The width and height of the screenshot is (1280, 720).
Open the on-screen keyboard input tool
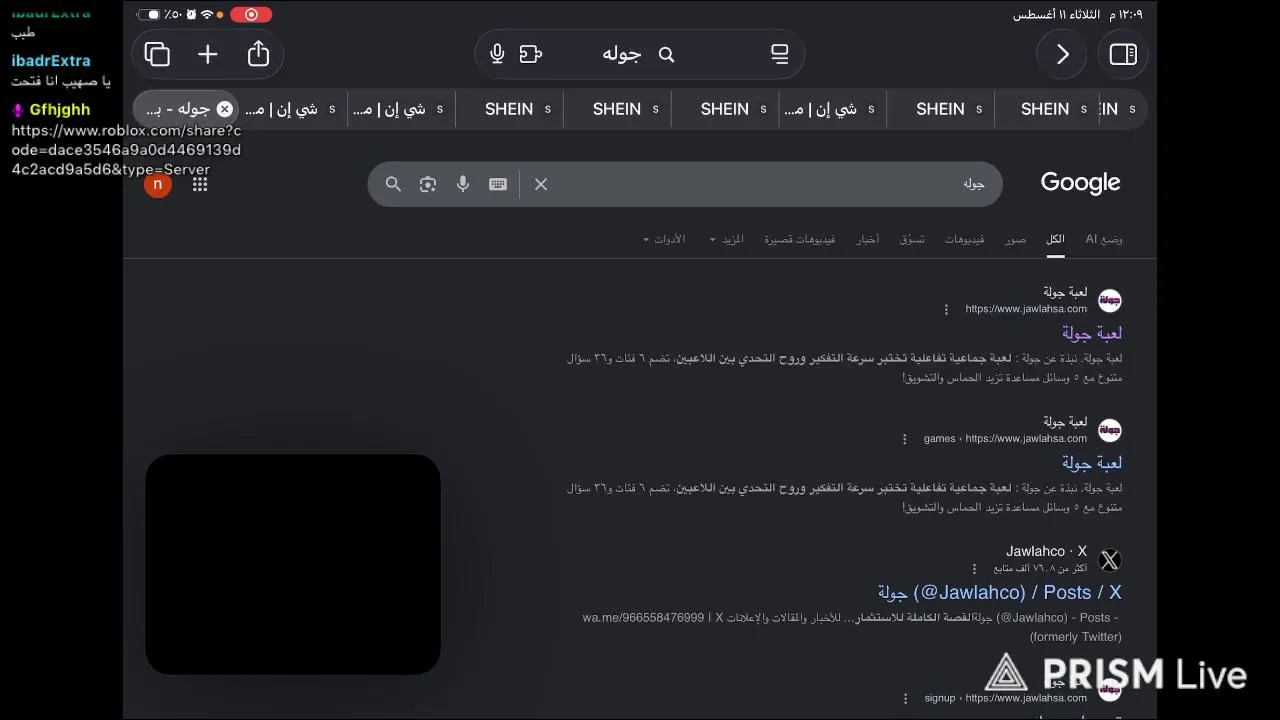pyautogui.click(x=498, y=184)
